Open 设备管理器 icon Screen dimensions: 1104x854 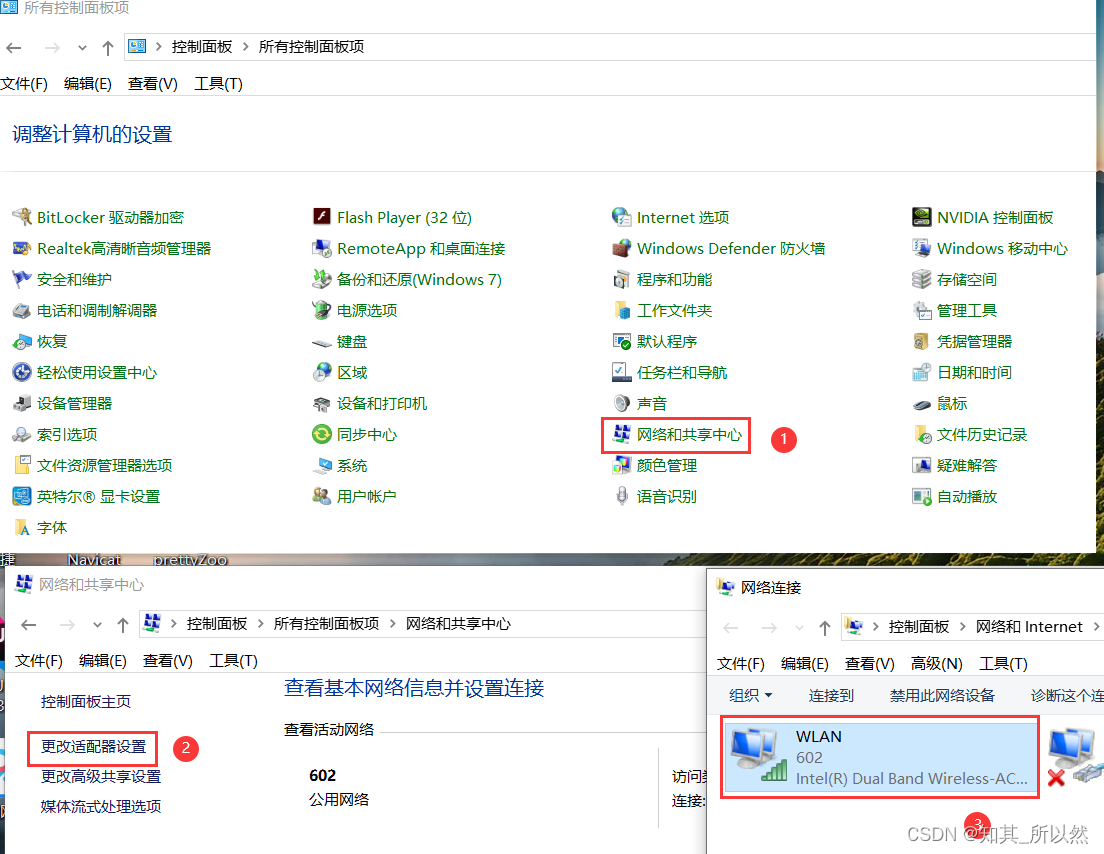[22, 403]
